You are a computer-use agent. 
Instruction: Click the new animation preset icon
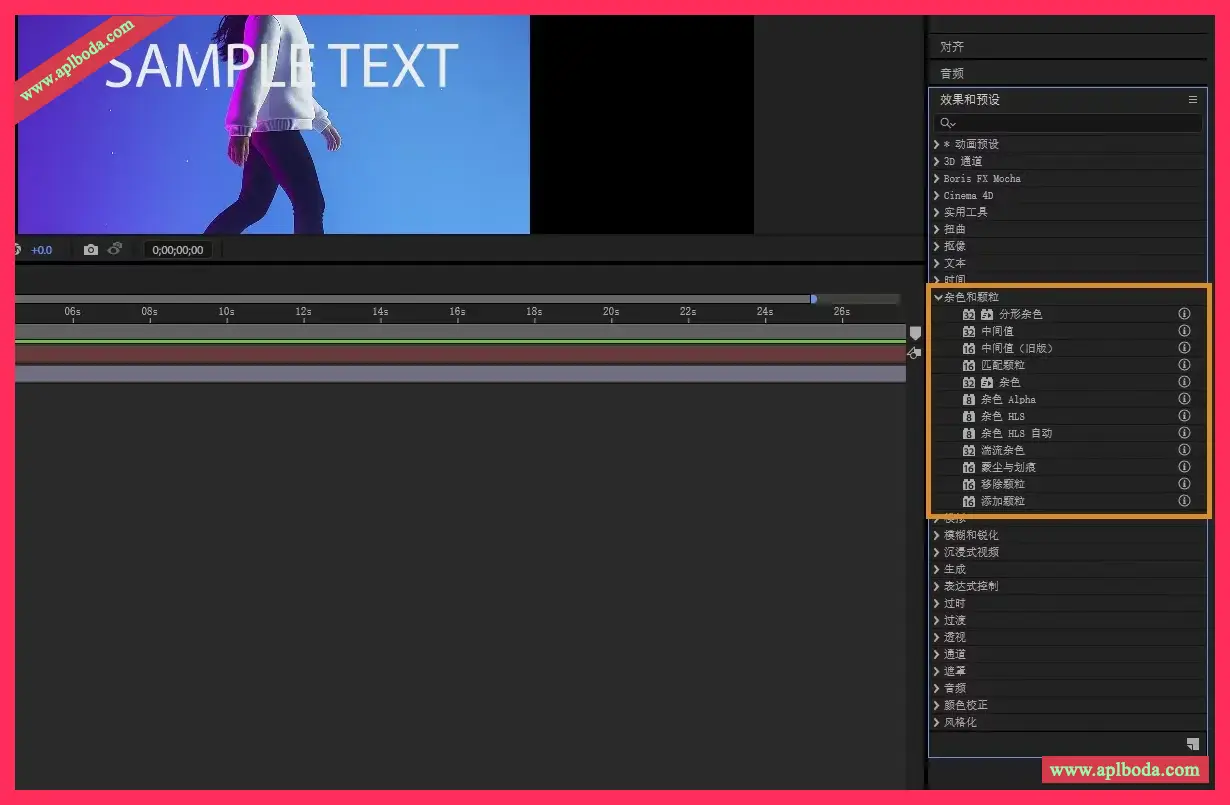coord(1192,743)
